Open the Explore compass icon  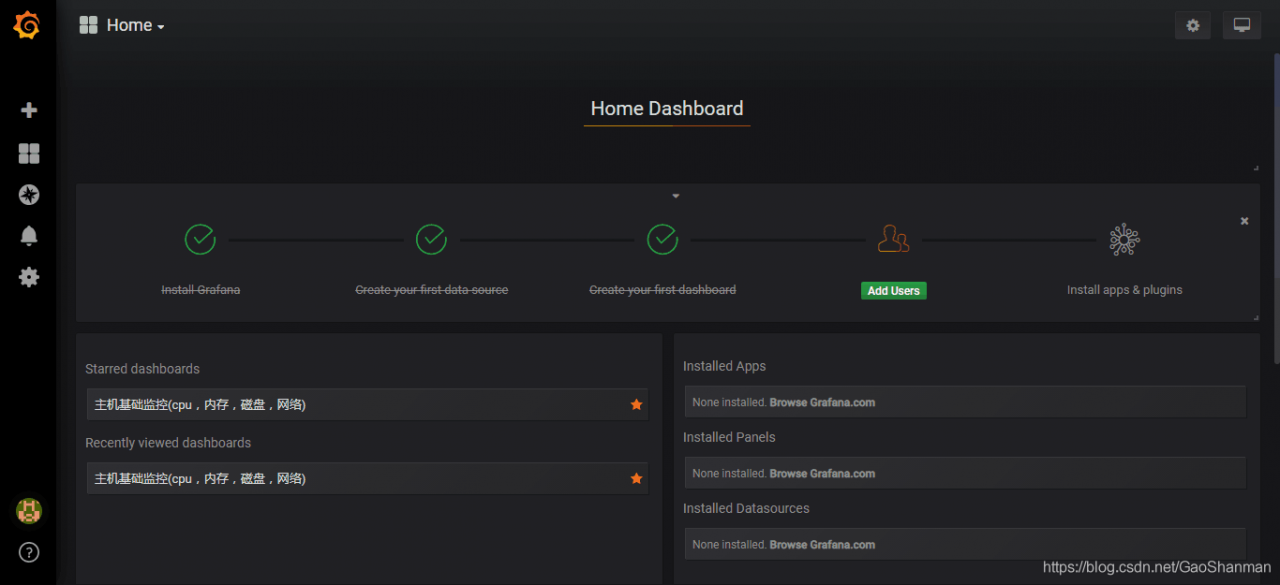(29, 195)
